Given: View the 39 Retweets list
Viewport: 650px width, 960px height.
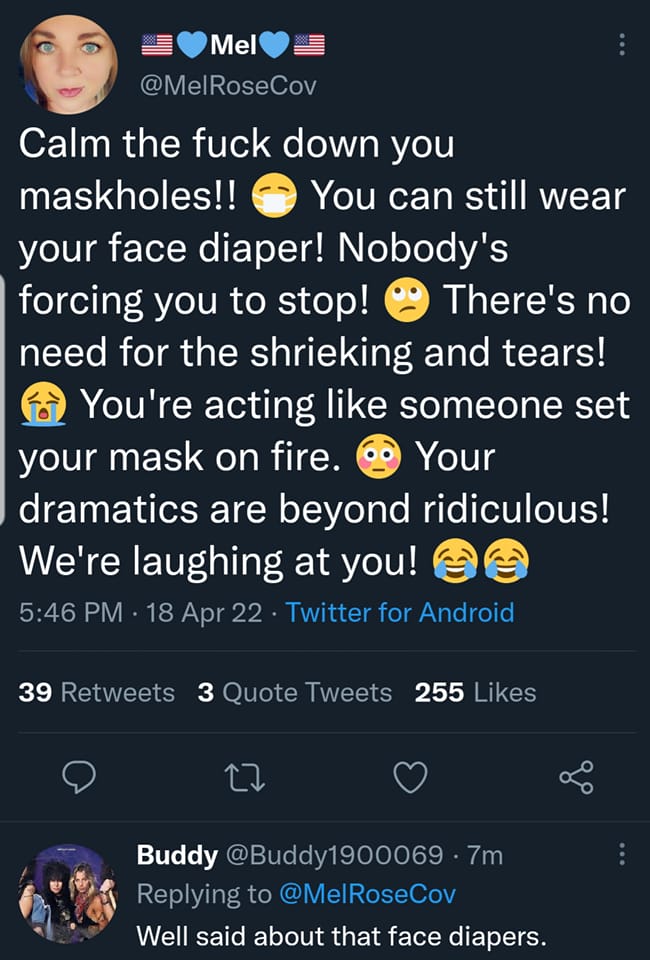Looking at the screenshot, I should (x=97, y=692).
